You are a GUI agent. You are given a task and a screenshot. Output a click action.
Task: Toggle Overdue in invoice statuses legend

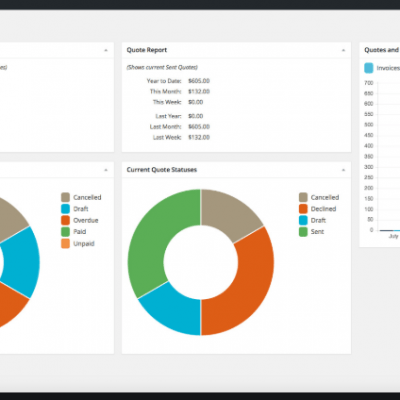point(80,220)
